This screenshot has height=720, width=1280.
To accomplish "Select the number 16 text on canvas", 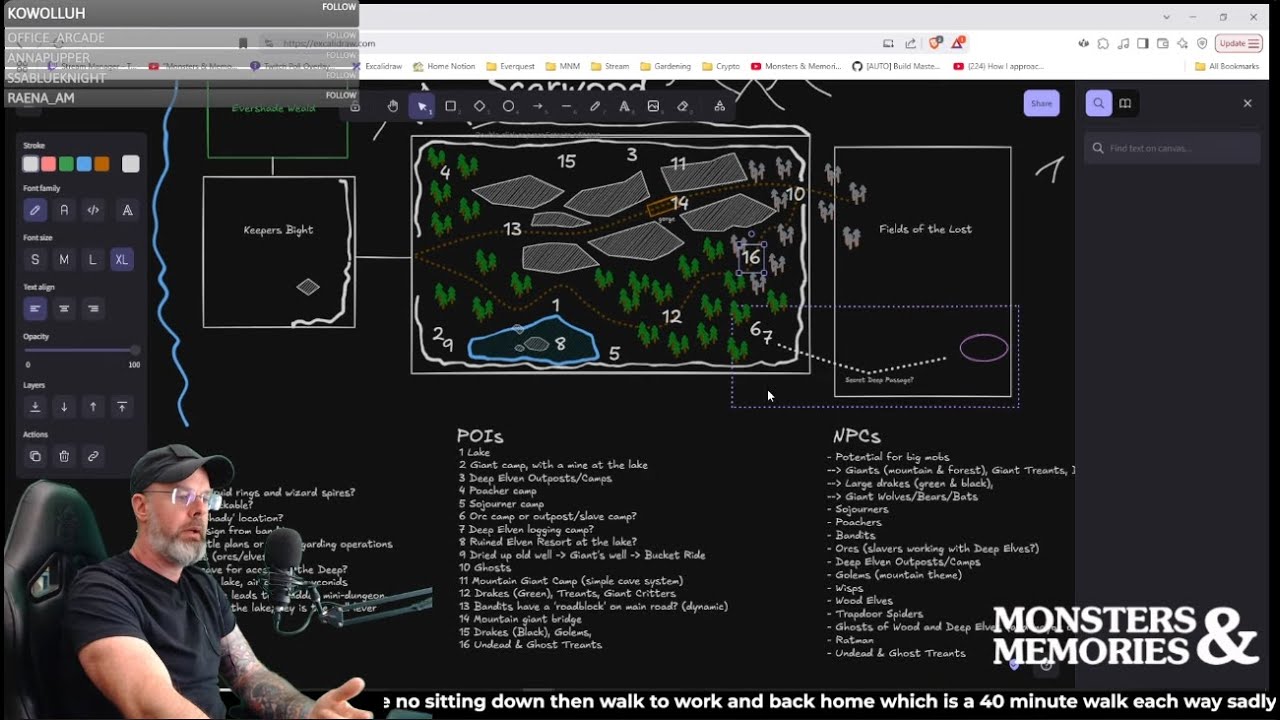I will tap(751, 257).
